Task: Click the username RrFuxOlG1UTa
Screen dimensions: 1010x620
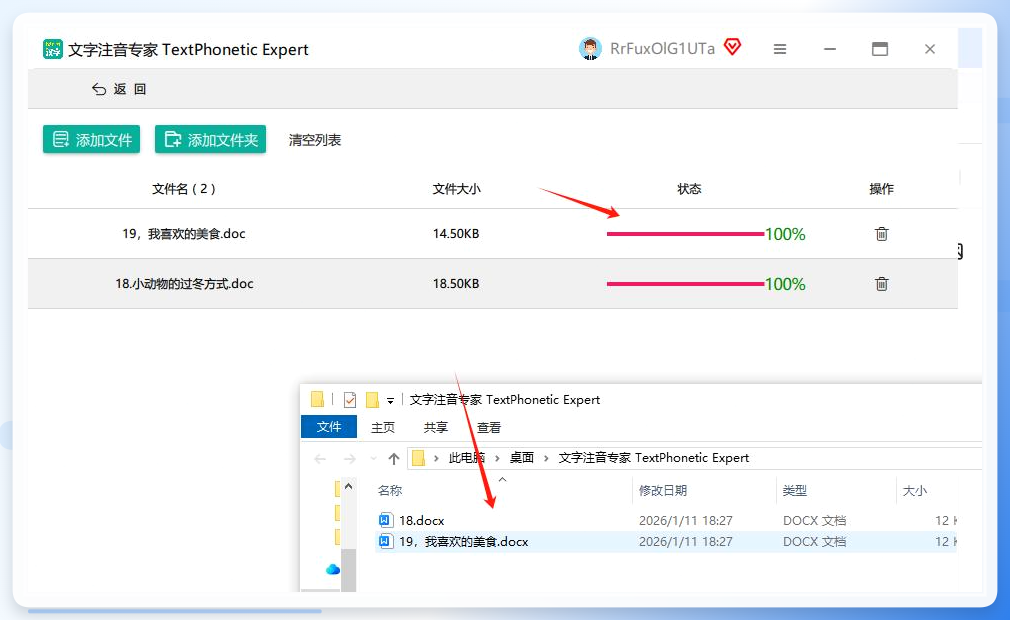Action: pos(662,49)
